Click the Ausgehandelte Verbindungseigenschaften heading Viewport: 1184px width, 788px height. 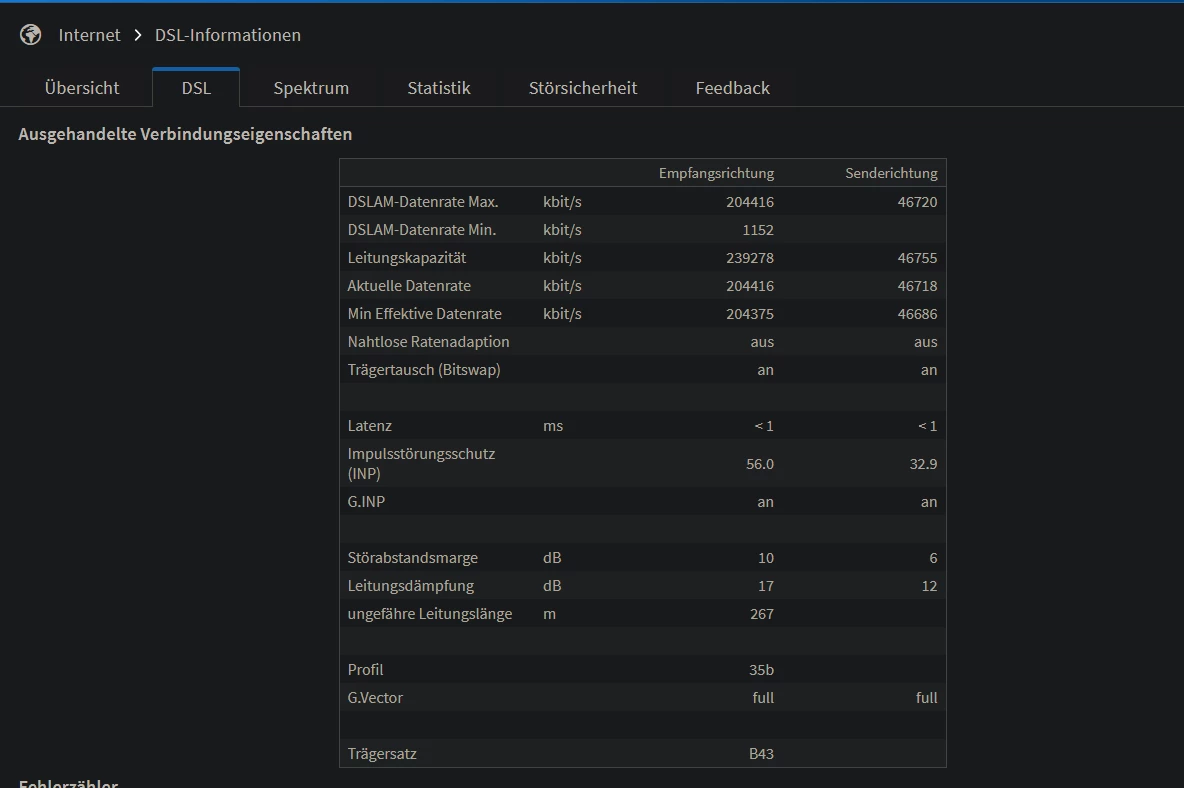[x=185, y=134]
